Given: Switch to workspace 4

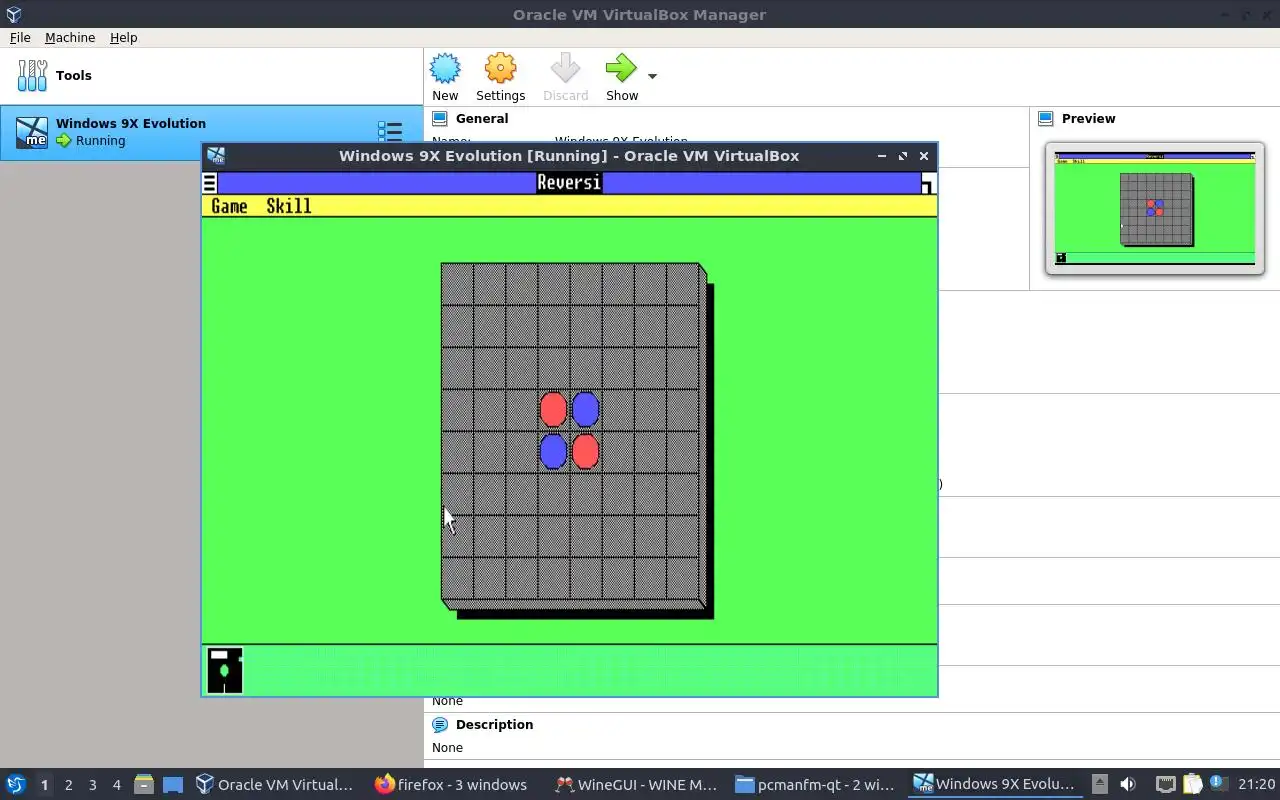Looking at the screenshot, I should [116, 785].
